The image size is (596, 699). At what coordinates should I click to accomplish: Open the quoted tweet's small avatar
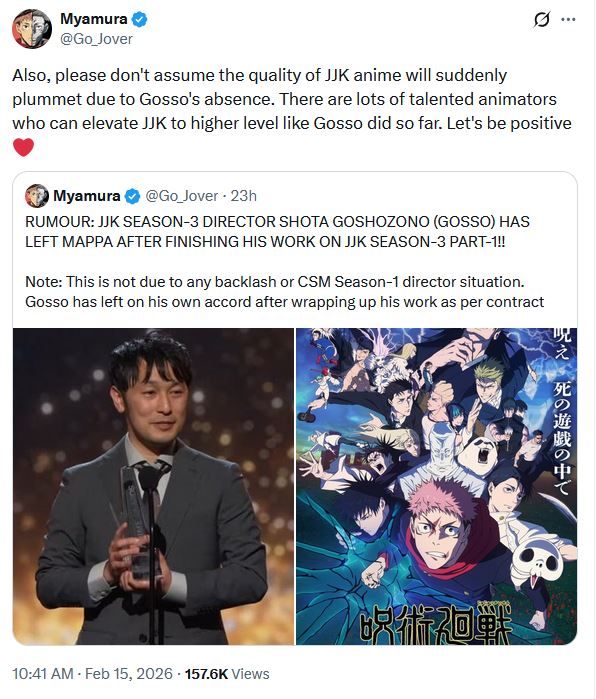[37, 196]
